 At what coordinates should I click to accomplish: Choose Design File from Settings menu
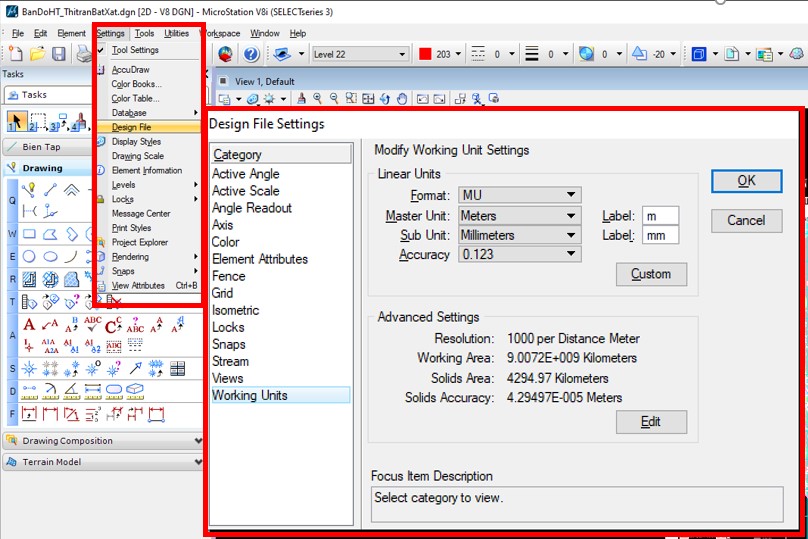click(x=131, y=128)
